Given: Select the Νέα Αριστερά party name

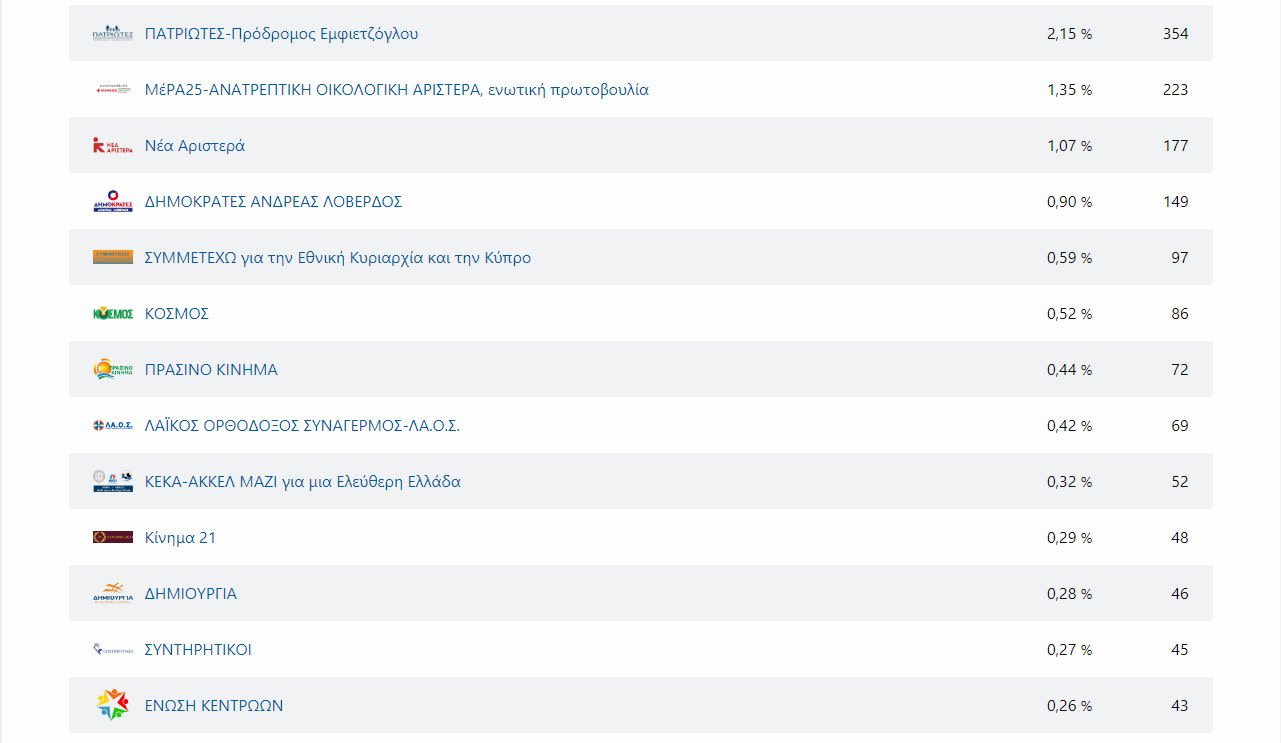Looking at the screenshot, I should (194, 146).
